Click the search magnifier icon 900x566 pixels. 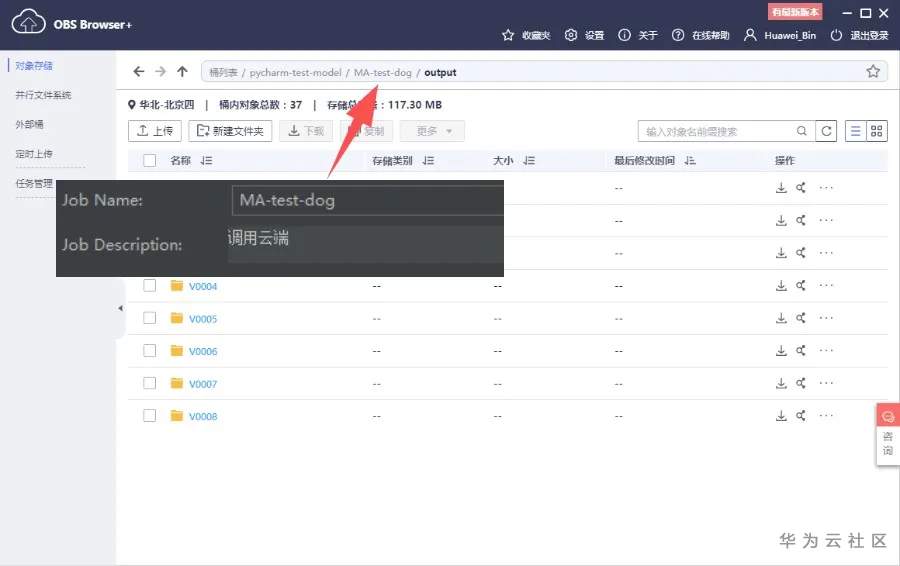pos(802,131)
